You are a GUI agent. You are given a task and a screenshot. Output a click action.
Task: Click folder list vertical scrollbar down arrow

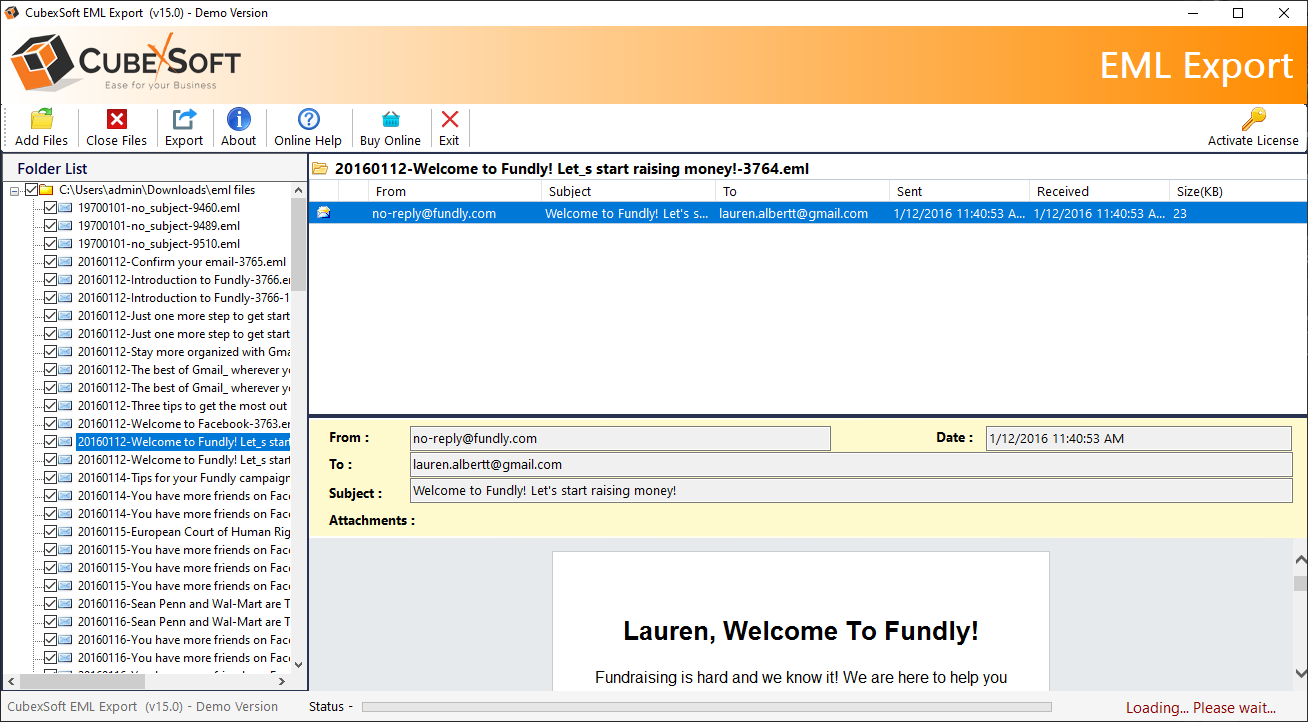click(x=299, y=664)
